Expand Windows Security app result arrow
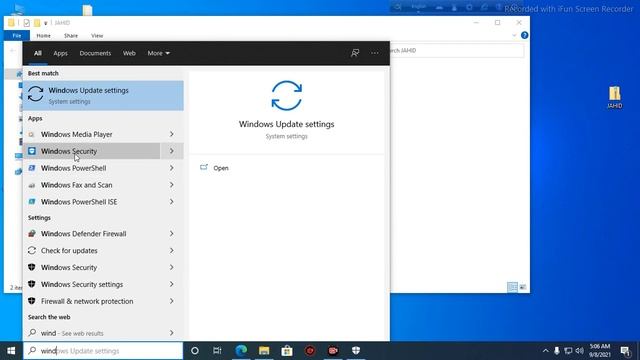640x360 pixels. (172, 151)
